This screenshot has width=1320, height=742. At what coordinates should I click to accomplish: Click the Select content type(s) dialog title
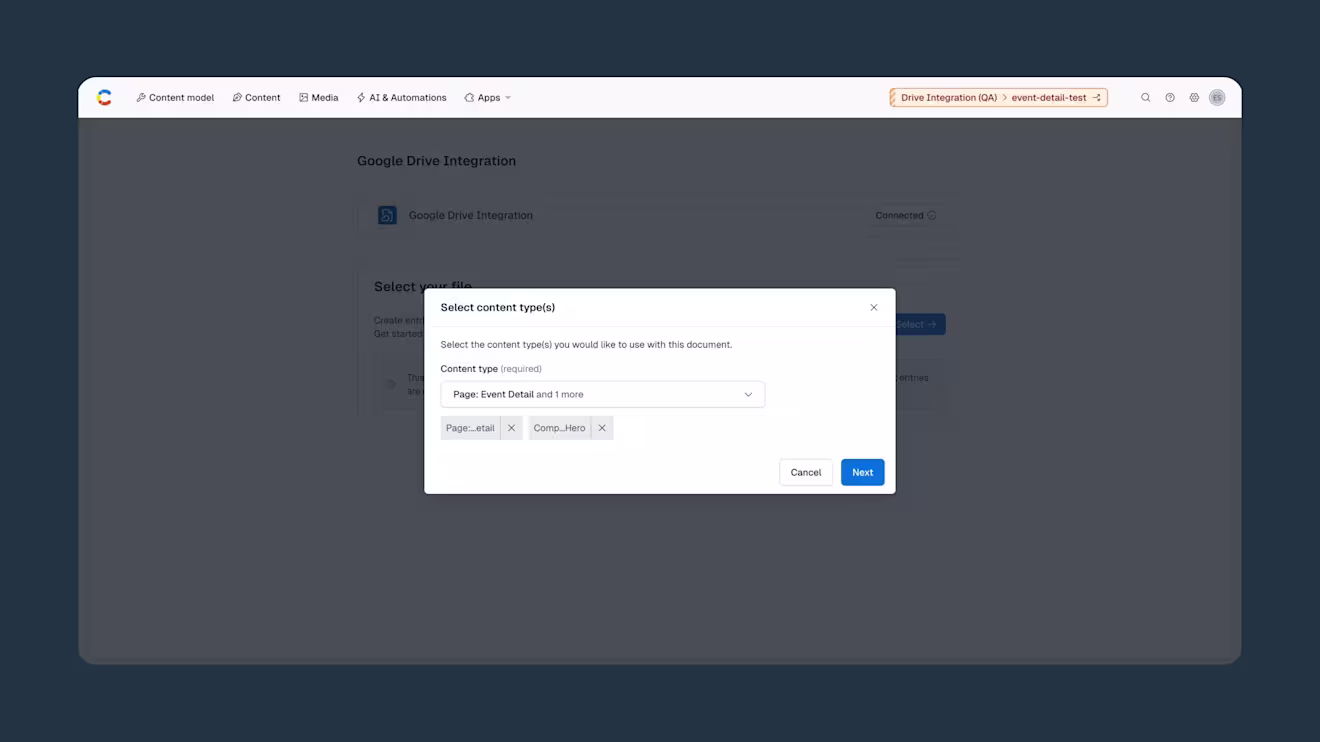(x=498, y=307)
